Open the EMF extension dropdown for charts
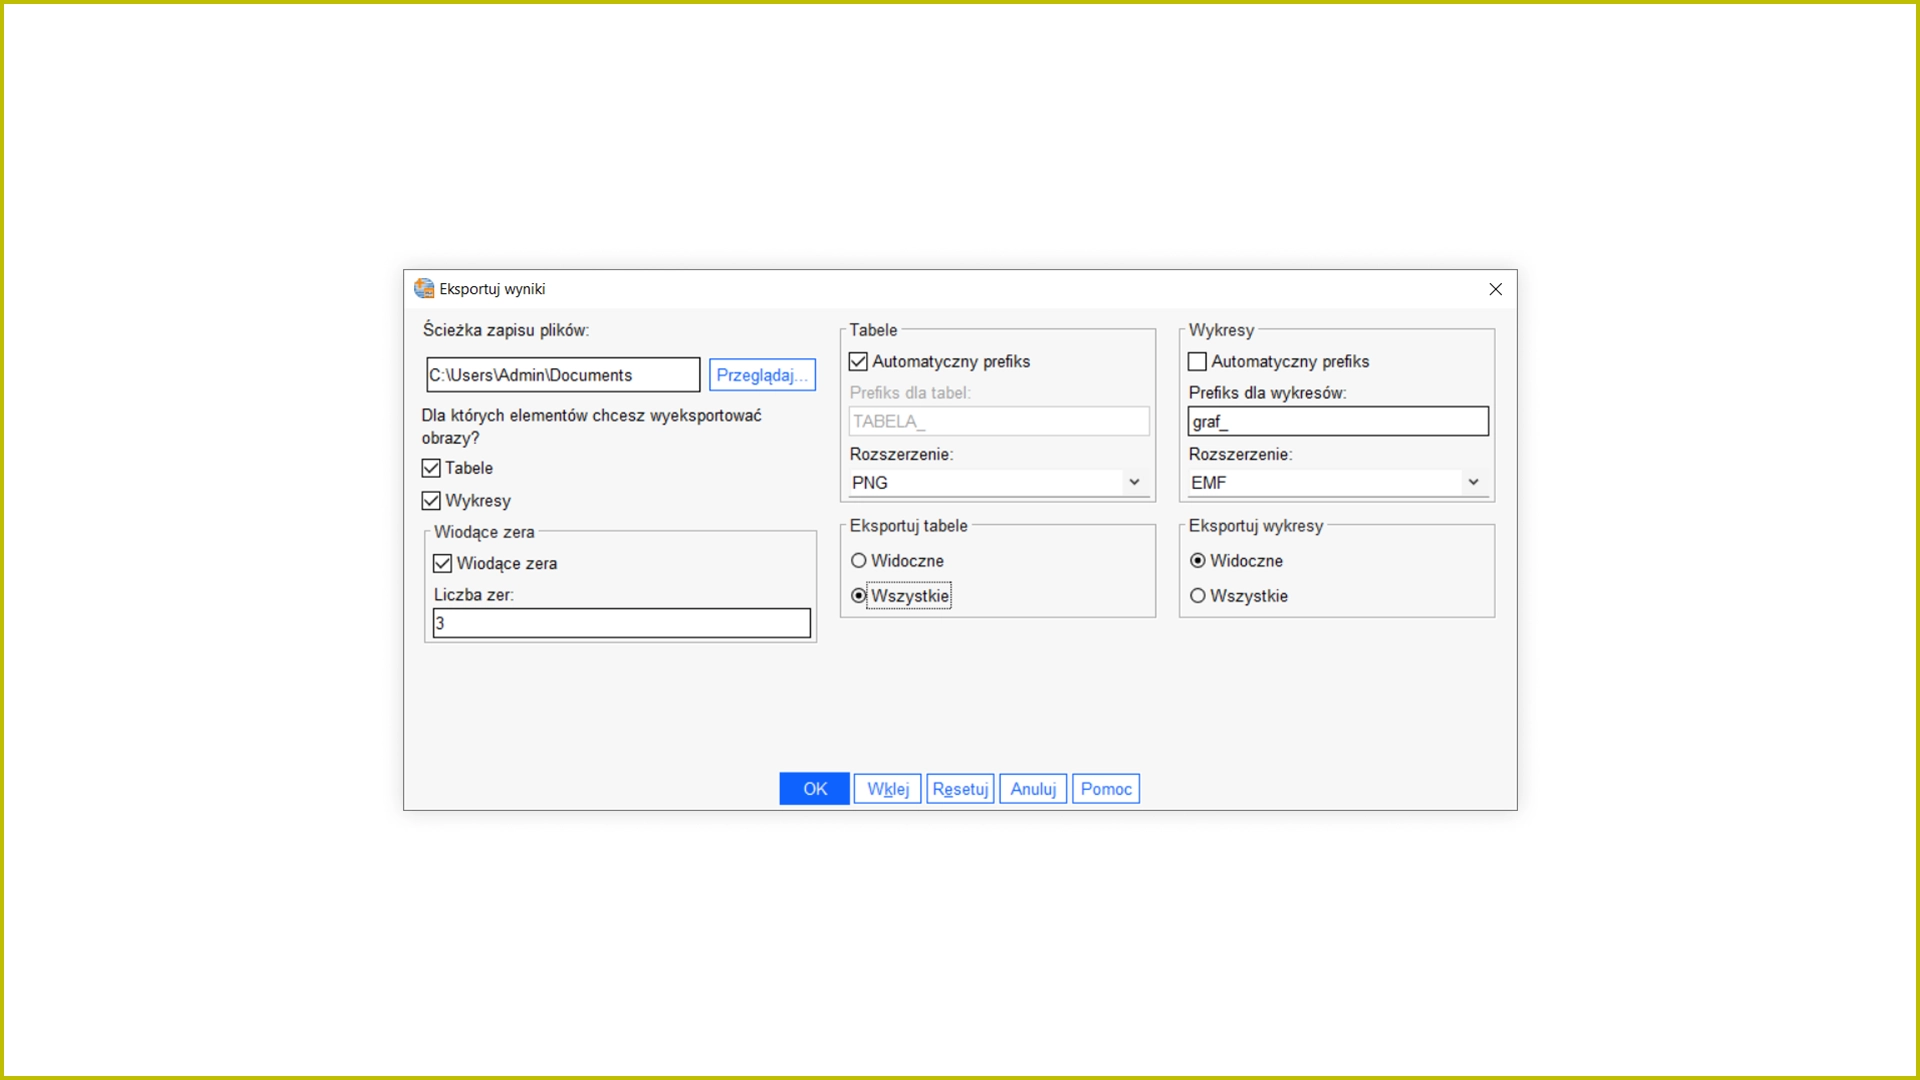The image size is (1920, 1080). (x=1473, y=483)
